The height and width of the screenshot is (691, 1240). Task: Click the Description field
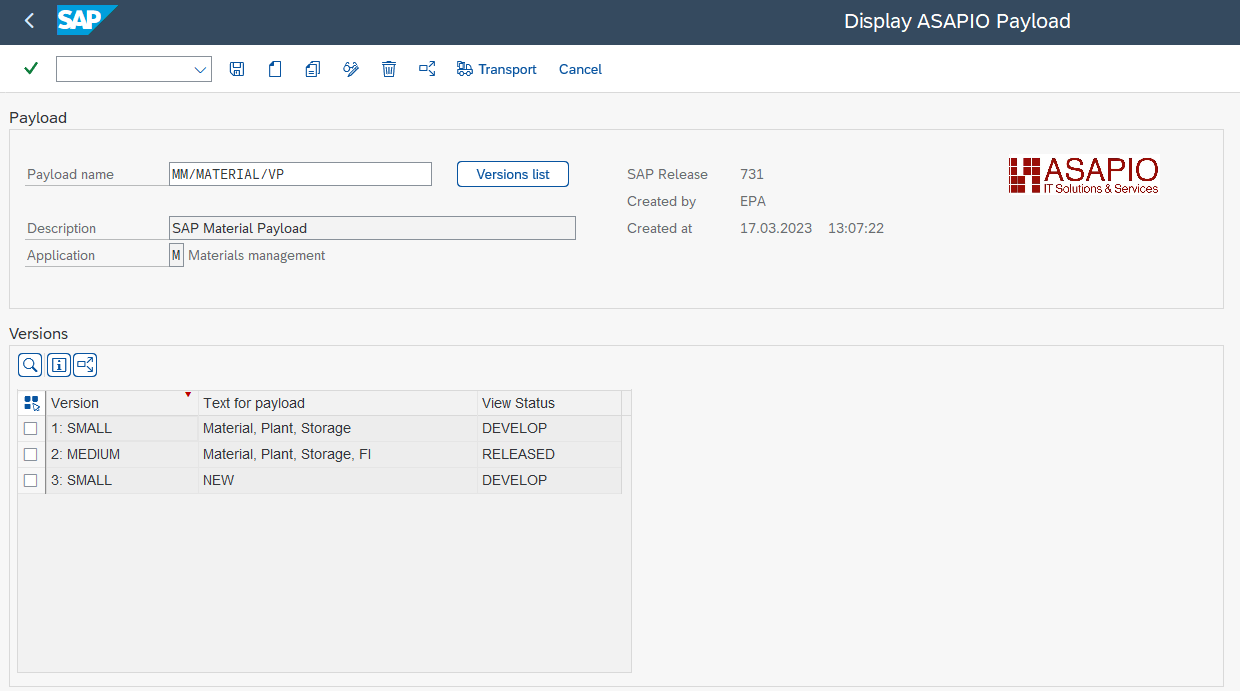click(x=373, y=228)
